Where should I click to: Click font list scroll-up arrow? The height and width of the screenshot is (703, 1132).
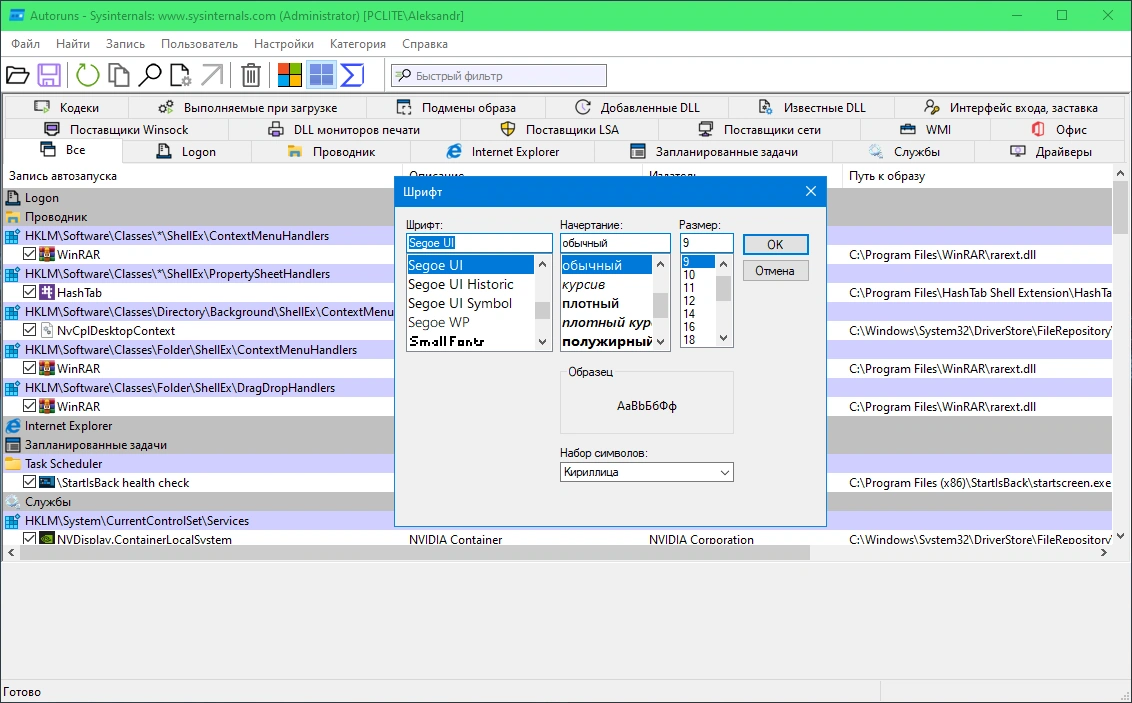[543, 264]
